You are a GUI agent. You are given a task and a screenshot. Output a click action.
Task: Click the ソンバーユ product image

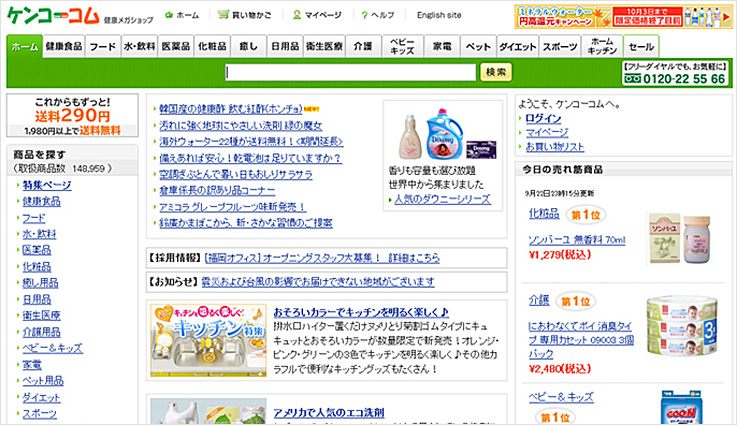click(680, 238)
